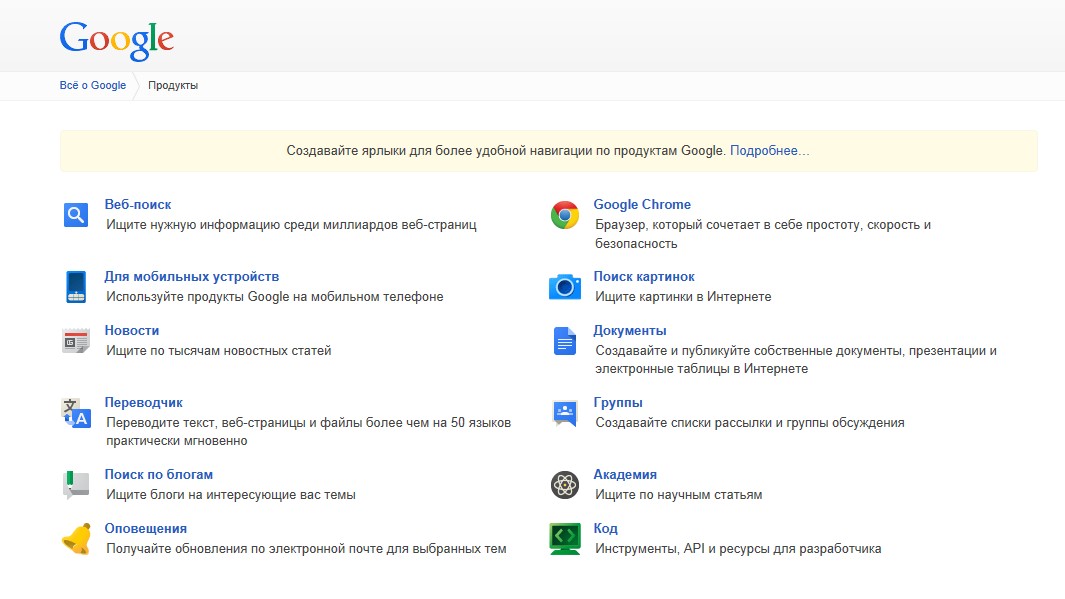Click the blue mobile phone icon
This screenshot has width=1065, height=599.
coord(76,287)
